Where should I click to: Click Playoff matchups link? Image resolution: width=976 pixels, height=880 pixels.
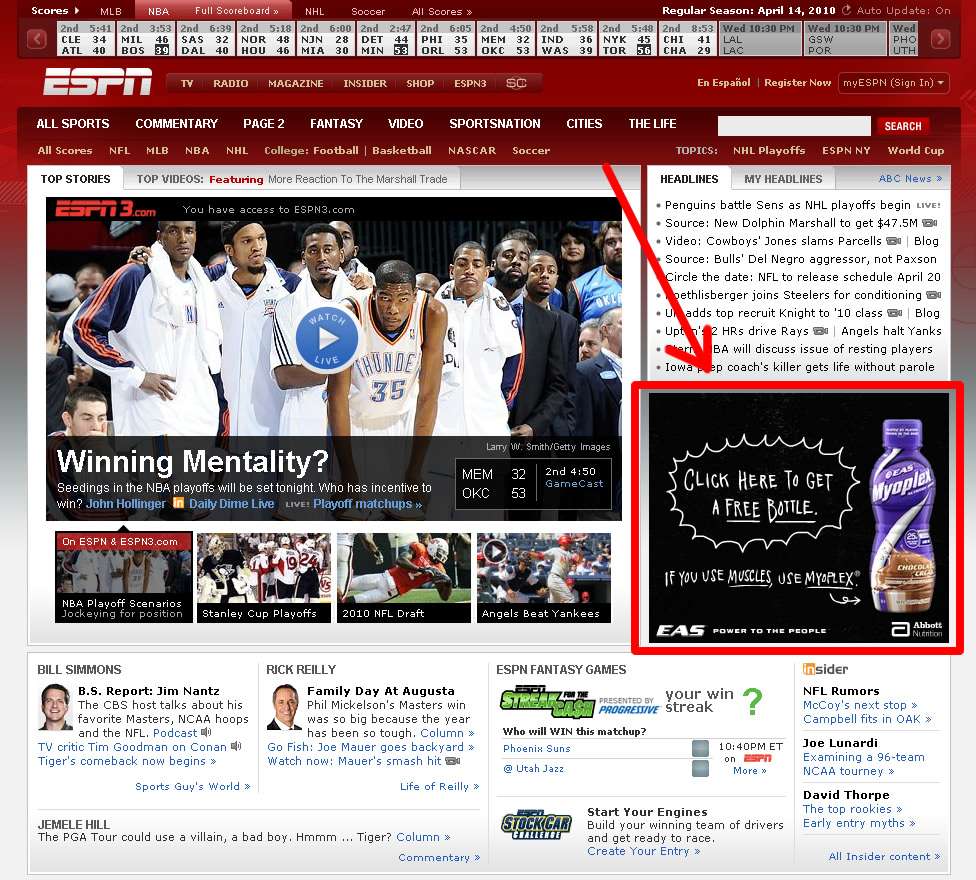click(x=367, y=503)
